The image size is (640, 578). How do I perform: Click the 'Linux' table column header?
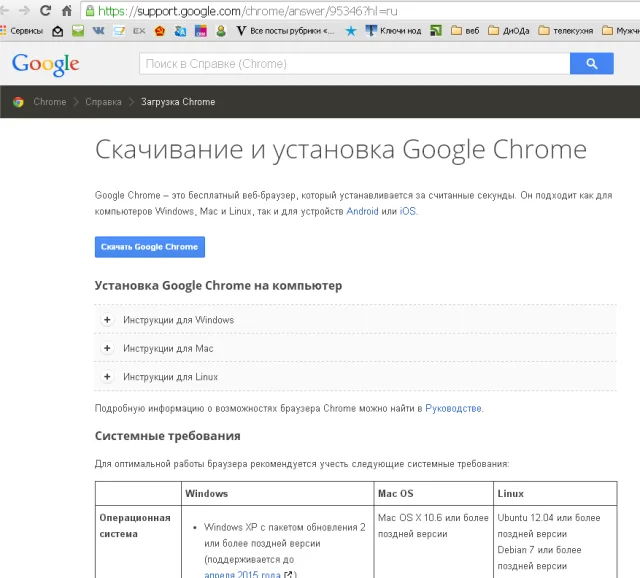(x=511, y=494)
